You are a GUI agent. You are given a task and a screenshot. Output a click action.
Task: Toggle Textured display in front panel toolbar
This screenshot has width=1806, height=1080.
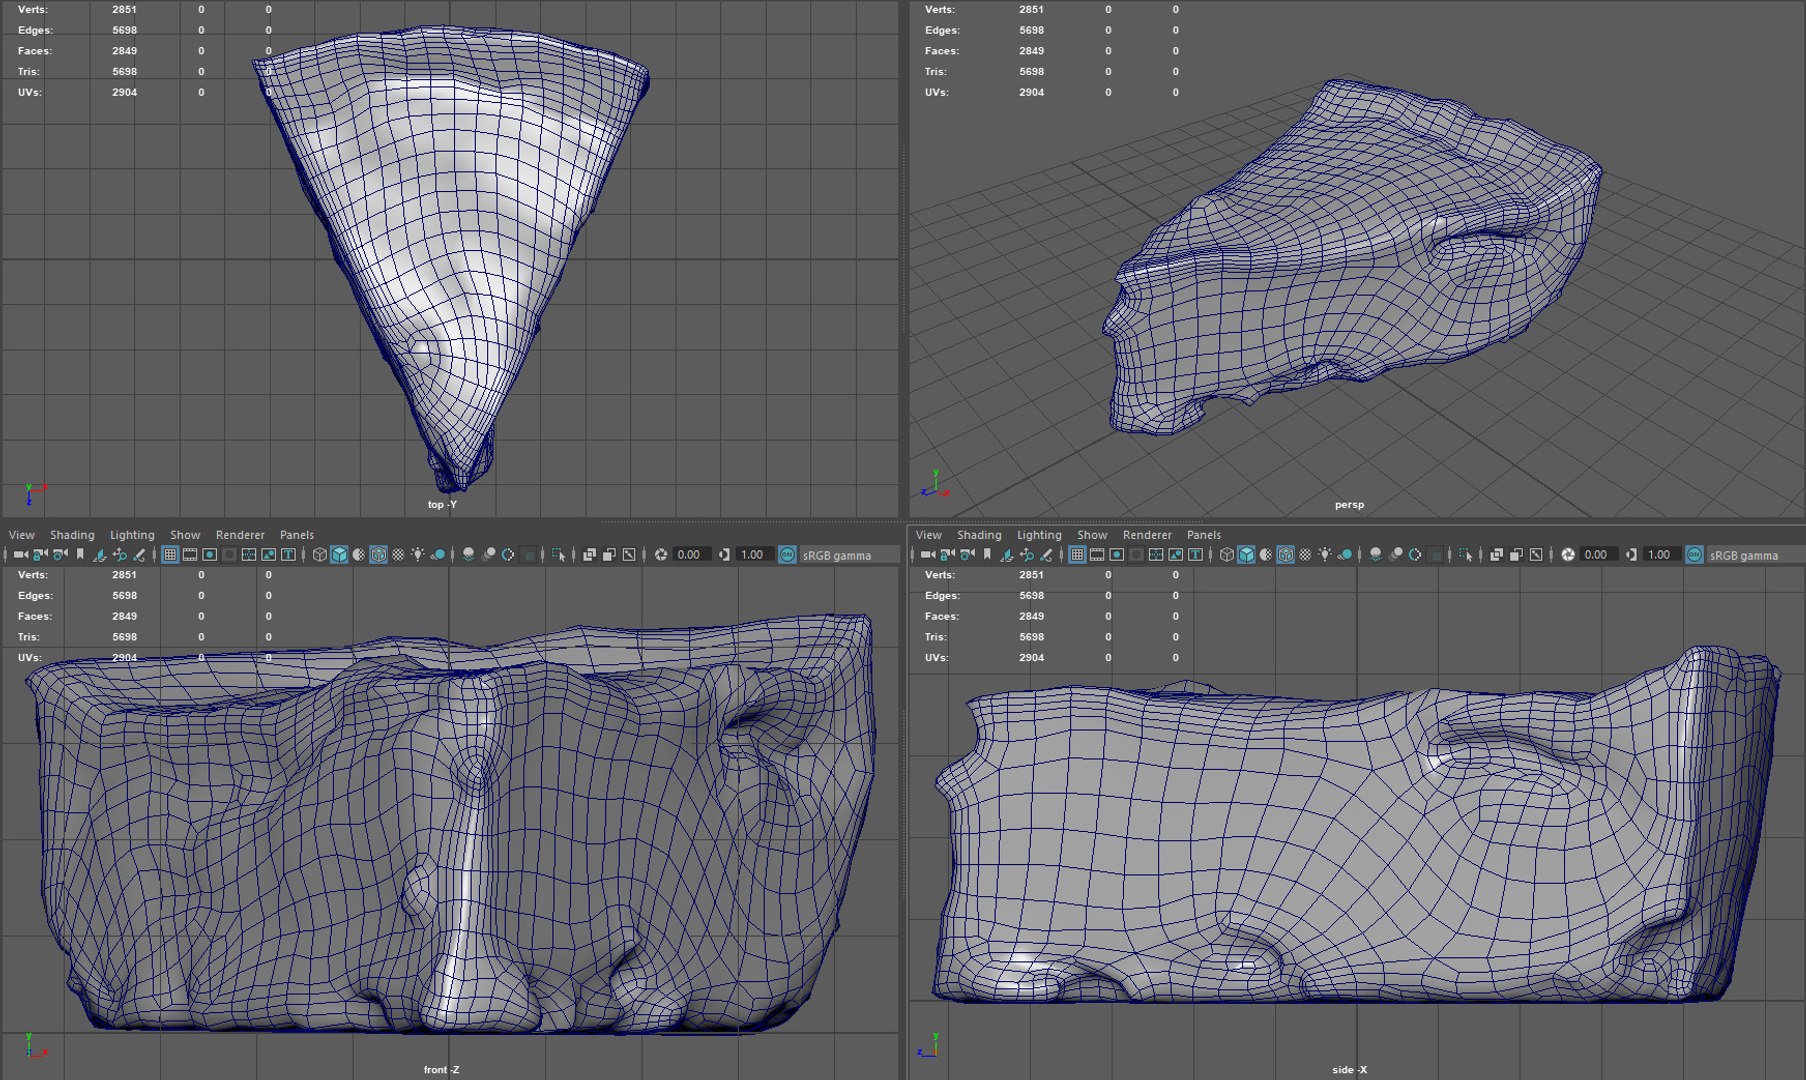coord(398,555)
